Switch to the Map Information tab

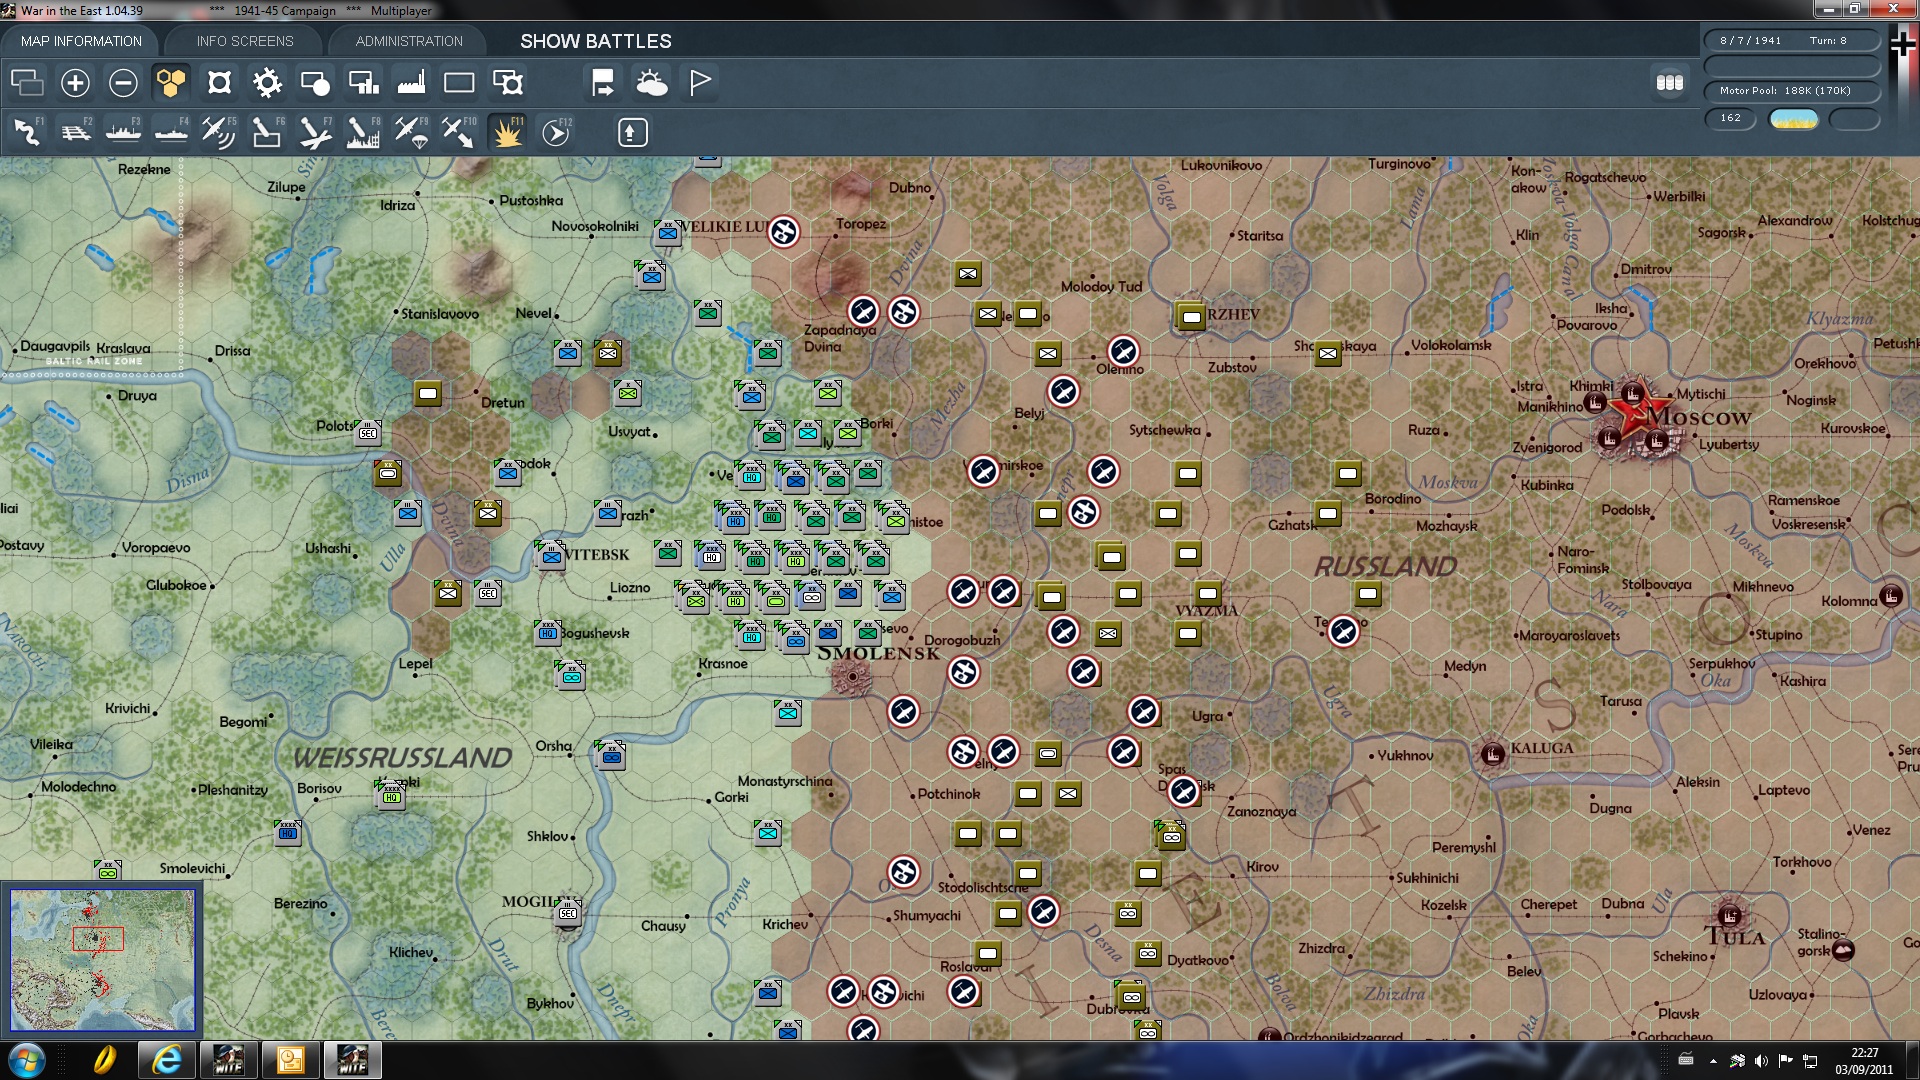pyautogui.click(x=81, y=41)
